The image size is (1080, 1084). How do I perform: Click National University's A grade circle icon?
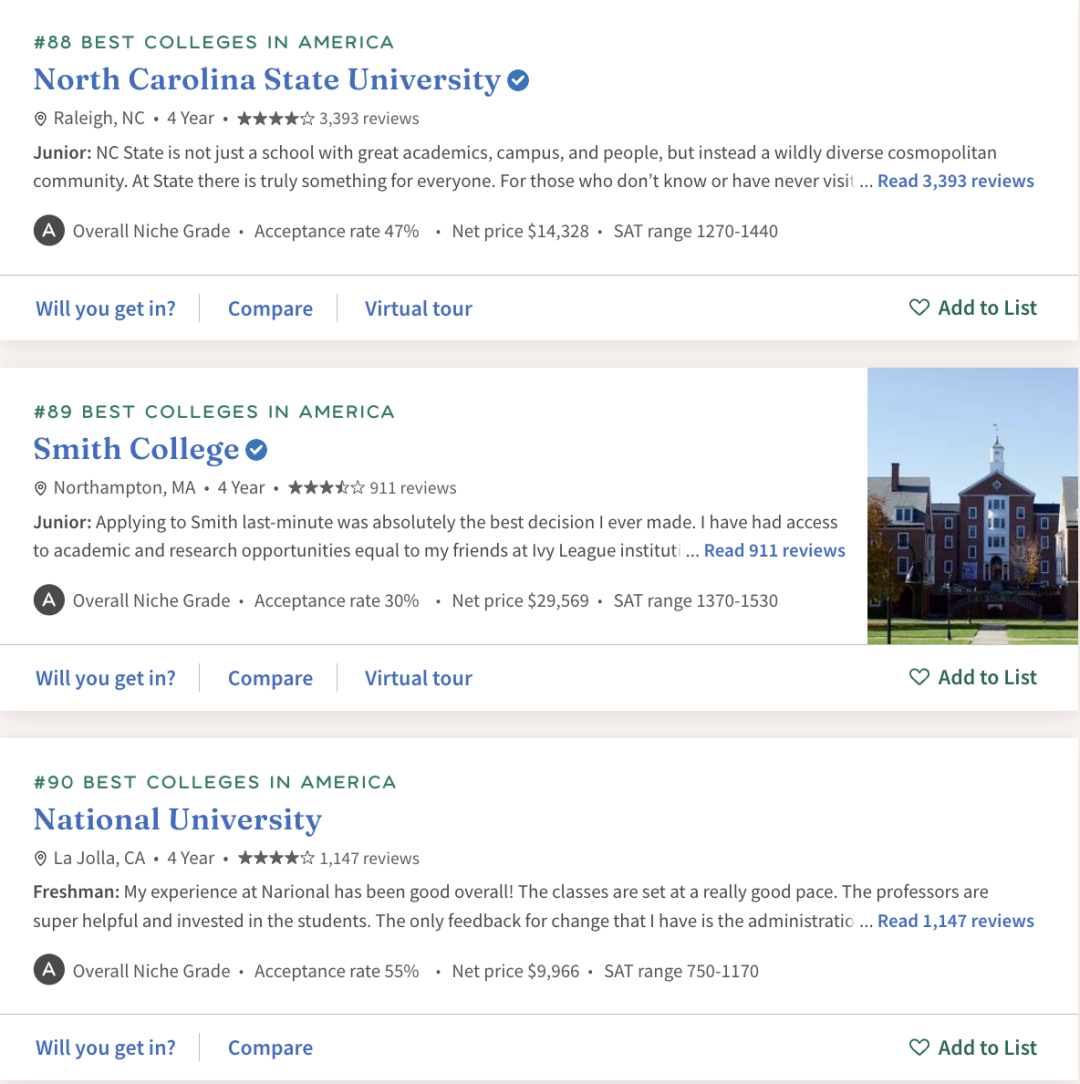48,971
